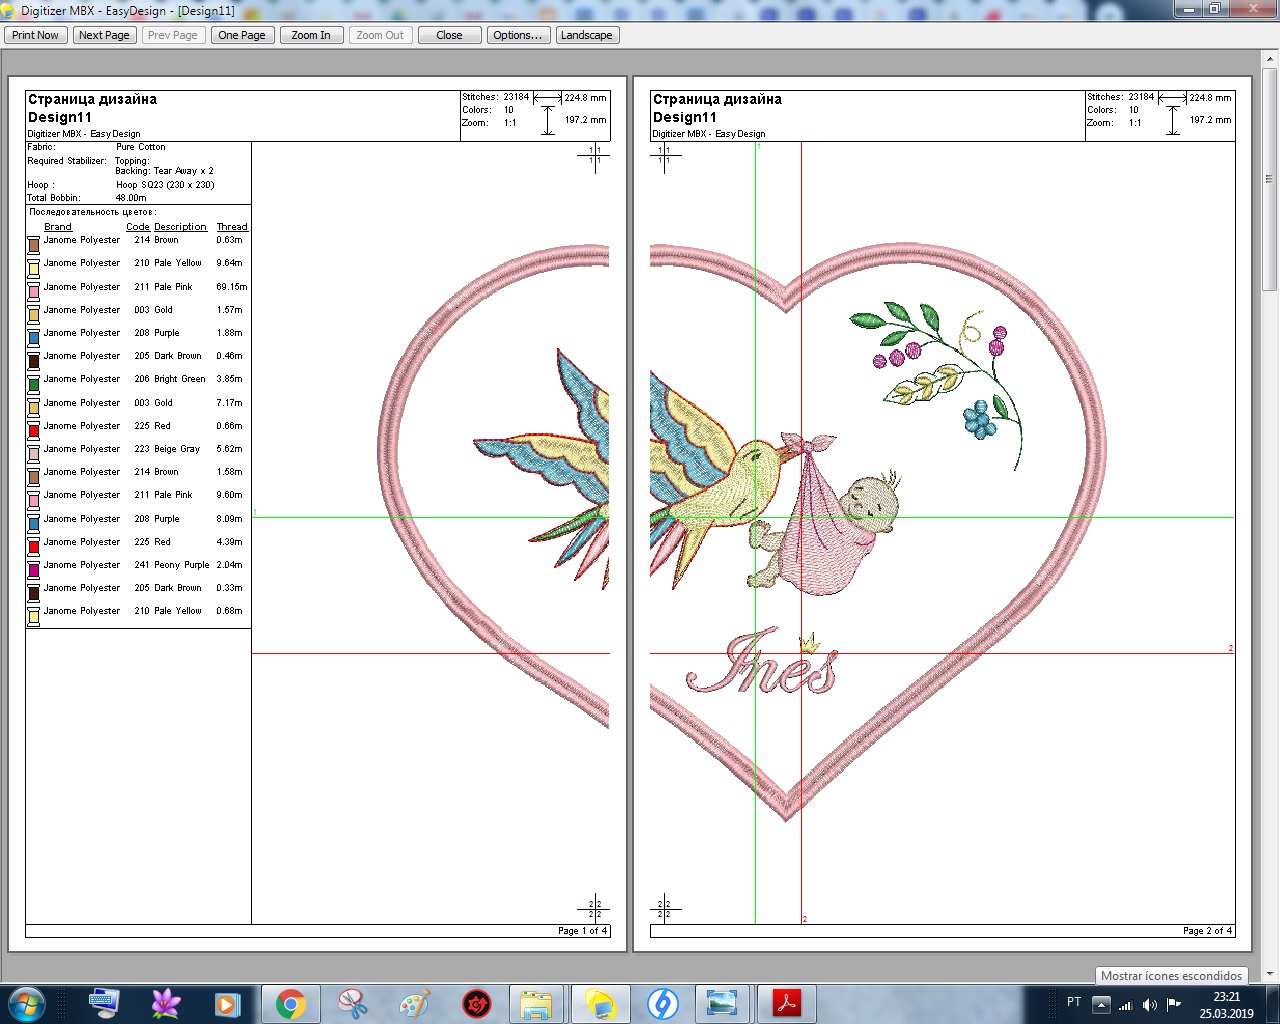Close the print preview
Screen dimensions: 1280x1024
[x=449, y=35]
